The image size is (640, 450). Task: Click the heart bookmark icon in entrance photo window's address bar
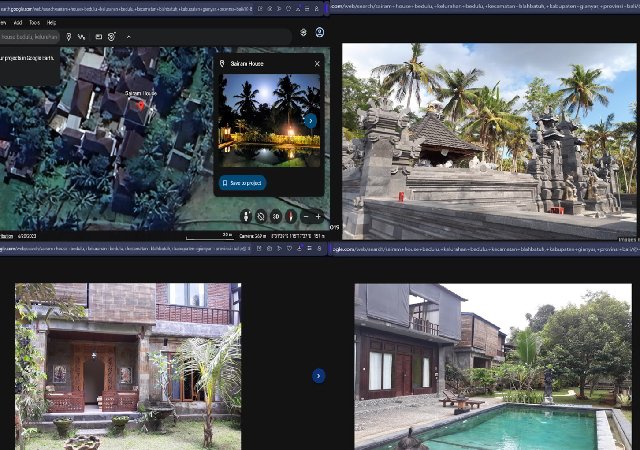coord(289,248)
